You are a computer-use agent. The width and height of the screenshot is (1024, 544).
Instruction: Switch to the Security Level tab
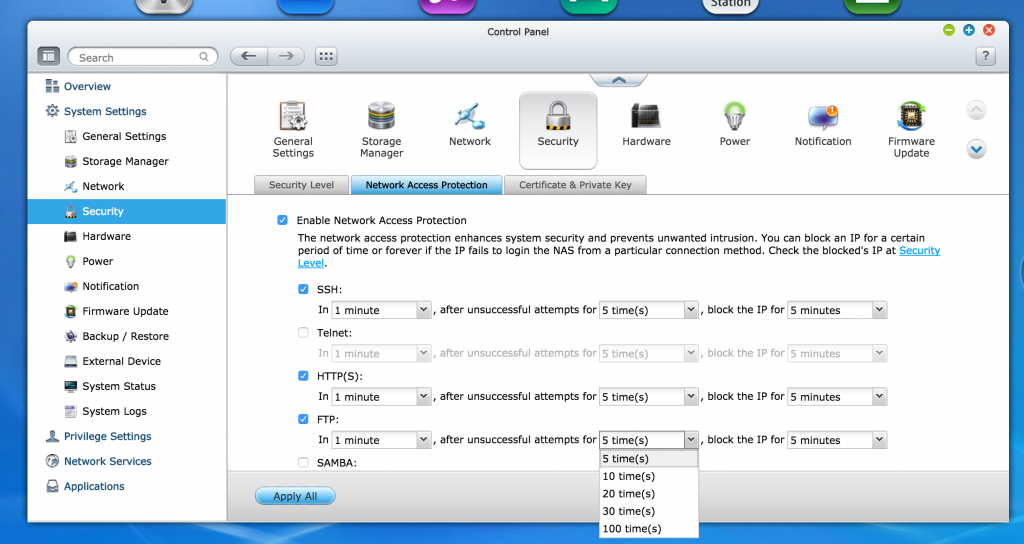[x=301, y=185]
